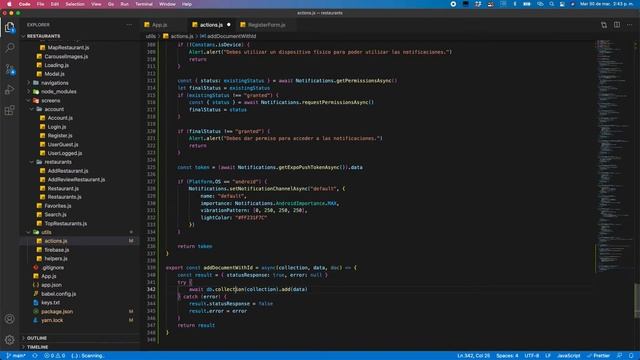Click the open changes compare icon
The height and width of the screenshot is (360, 640).
pos(604,25)
